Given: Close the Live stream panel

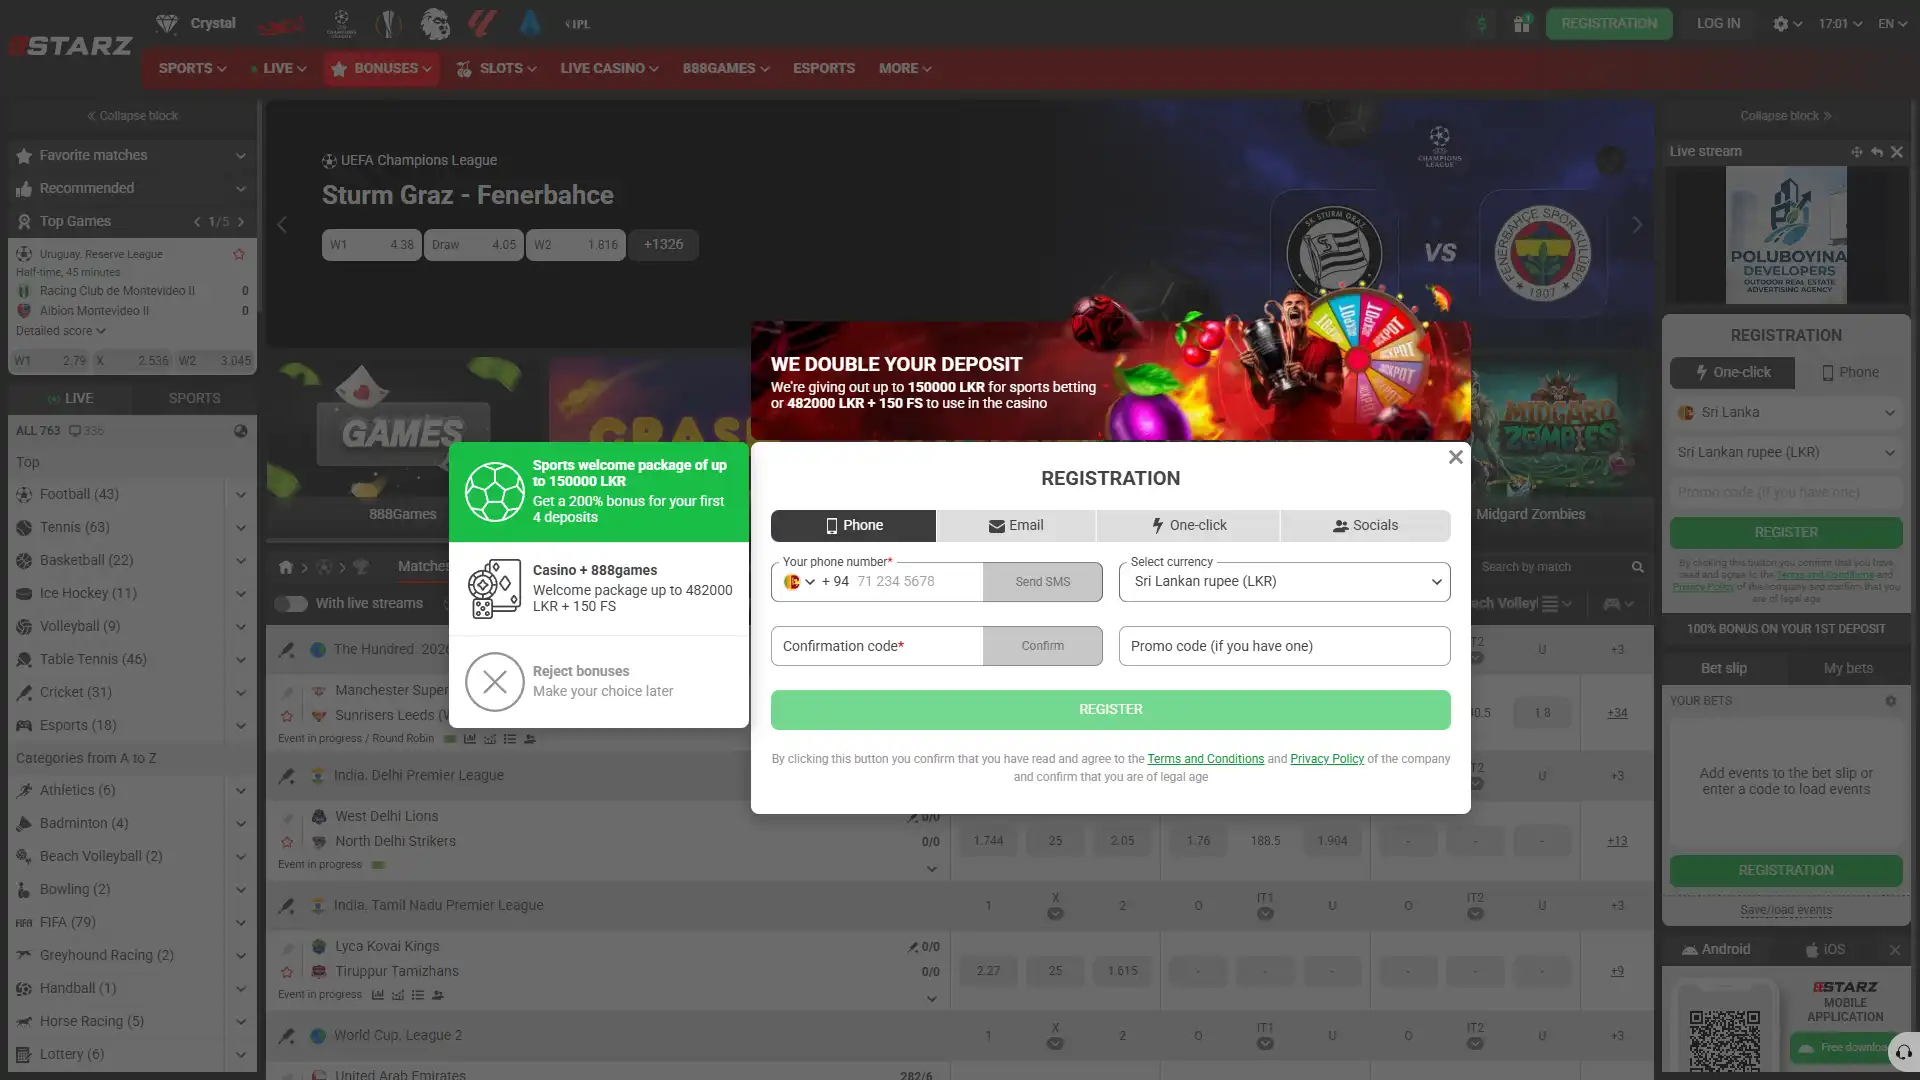Looking at the screenshot, I should pos(1897,152).
